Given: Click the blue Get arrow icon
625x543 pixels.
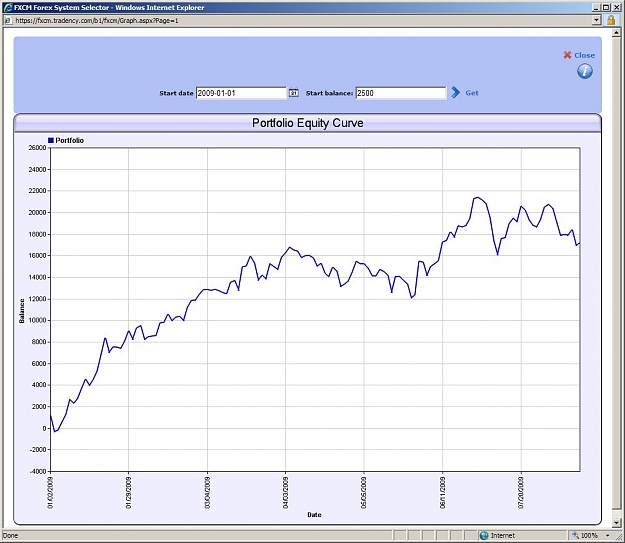Looking at the screenshot, I should click(456, 92).
